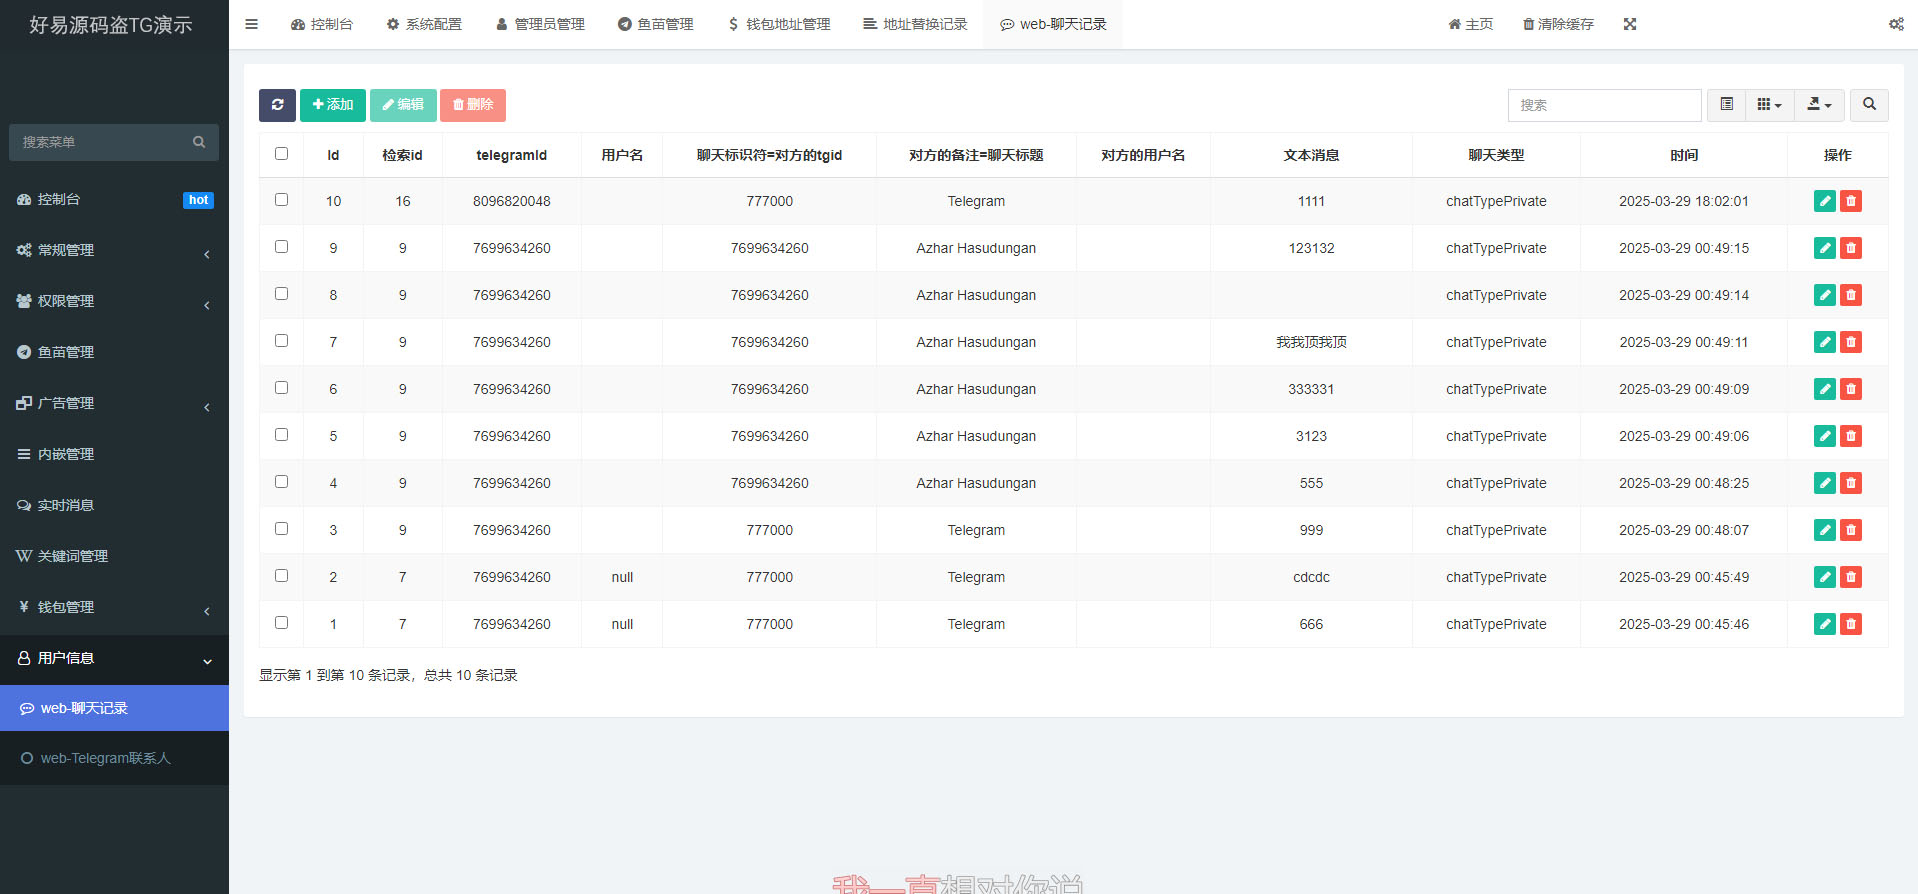This screenshot has width=1918, height=894.
Task: Check the box for row Id 9
Action: [x=281, y=247]
